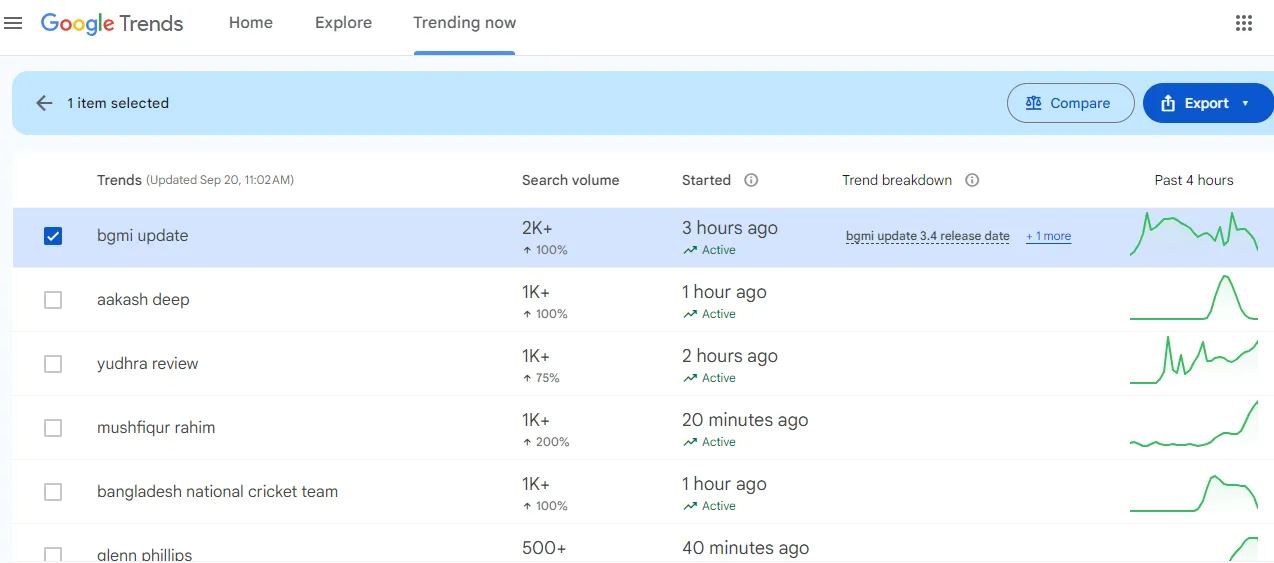
Task: Click the trending arrow icon under 3 hours ago
Action: point(690,250)
